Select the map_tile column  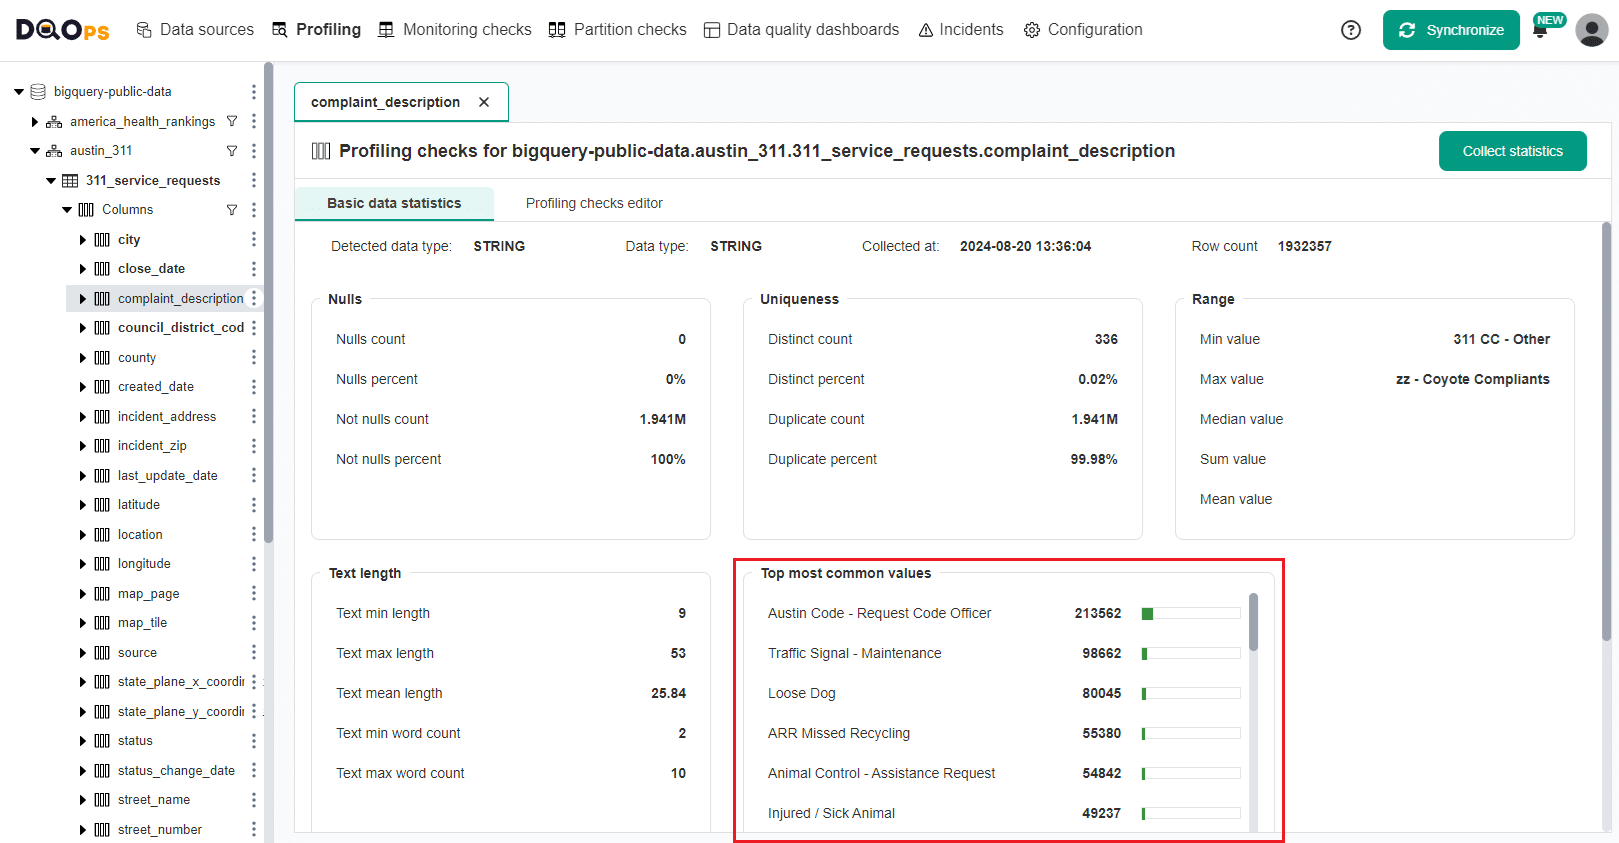coord(142,623)
